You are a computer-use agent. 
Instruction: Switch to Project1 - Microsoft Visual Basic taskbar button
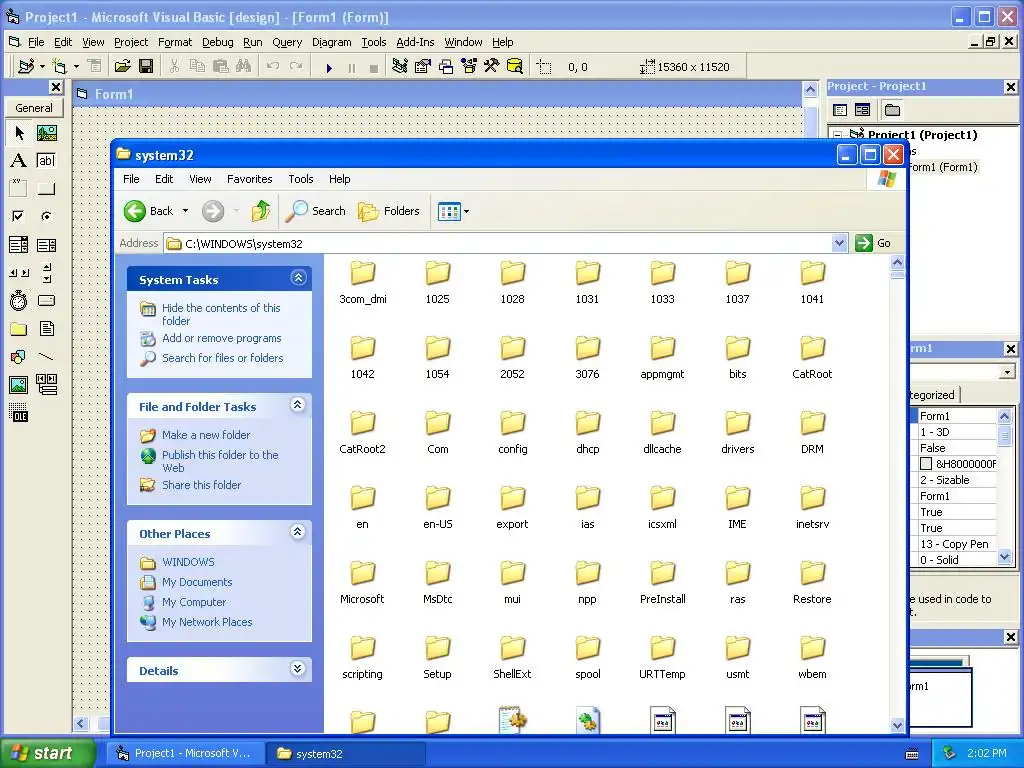pyautogui.click(x=186, y=753)
